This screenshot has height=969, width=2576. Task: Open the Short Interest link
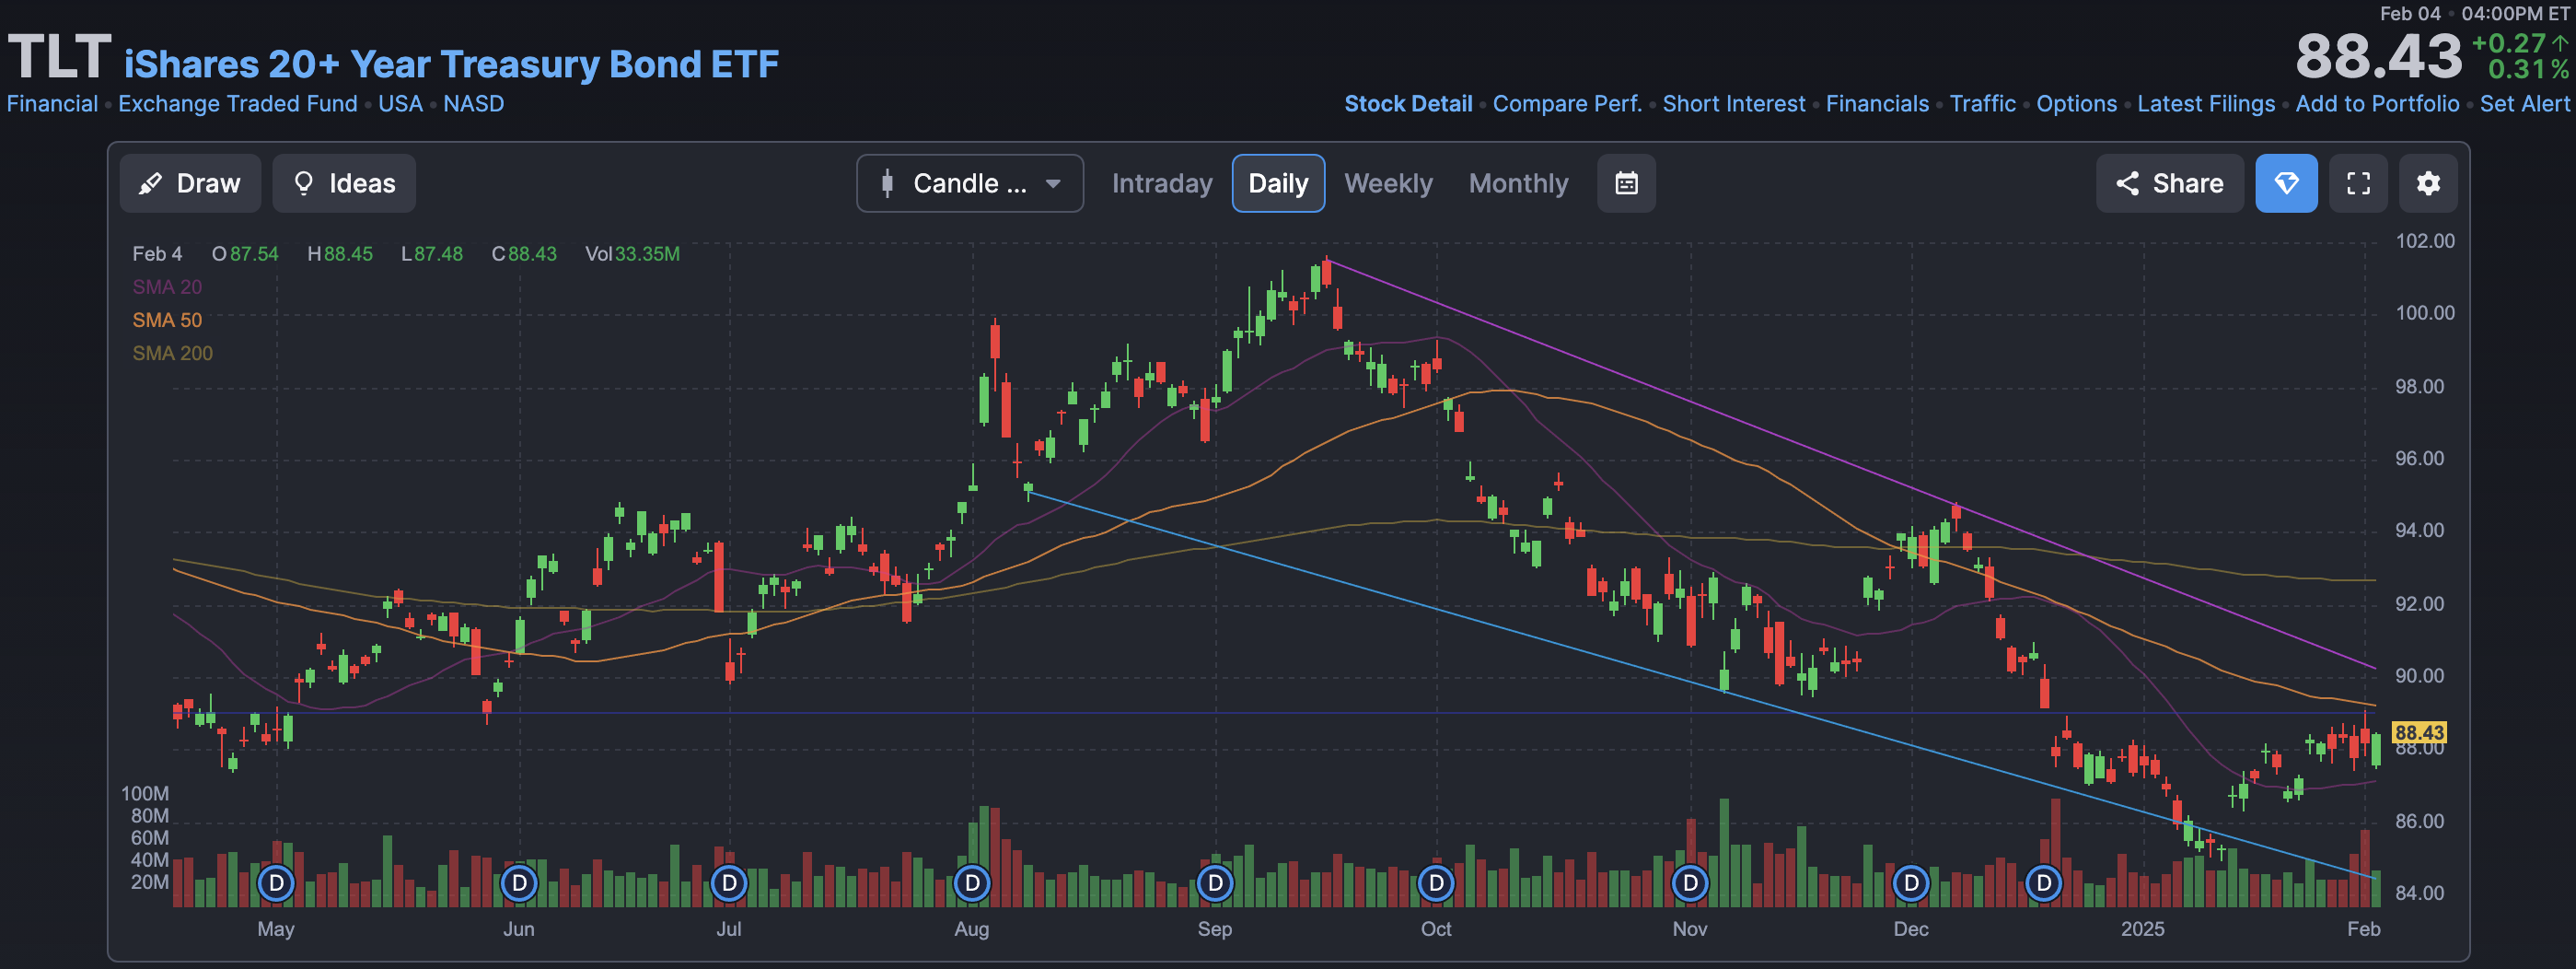1734,104
